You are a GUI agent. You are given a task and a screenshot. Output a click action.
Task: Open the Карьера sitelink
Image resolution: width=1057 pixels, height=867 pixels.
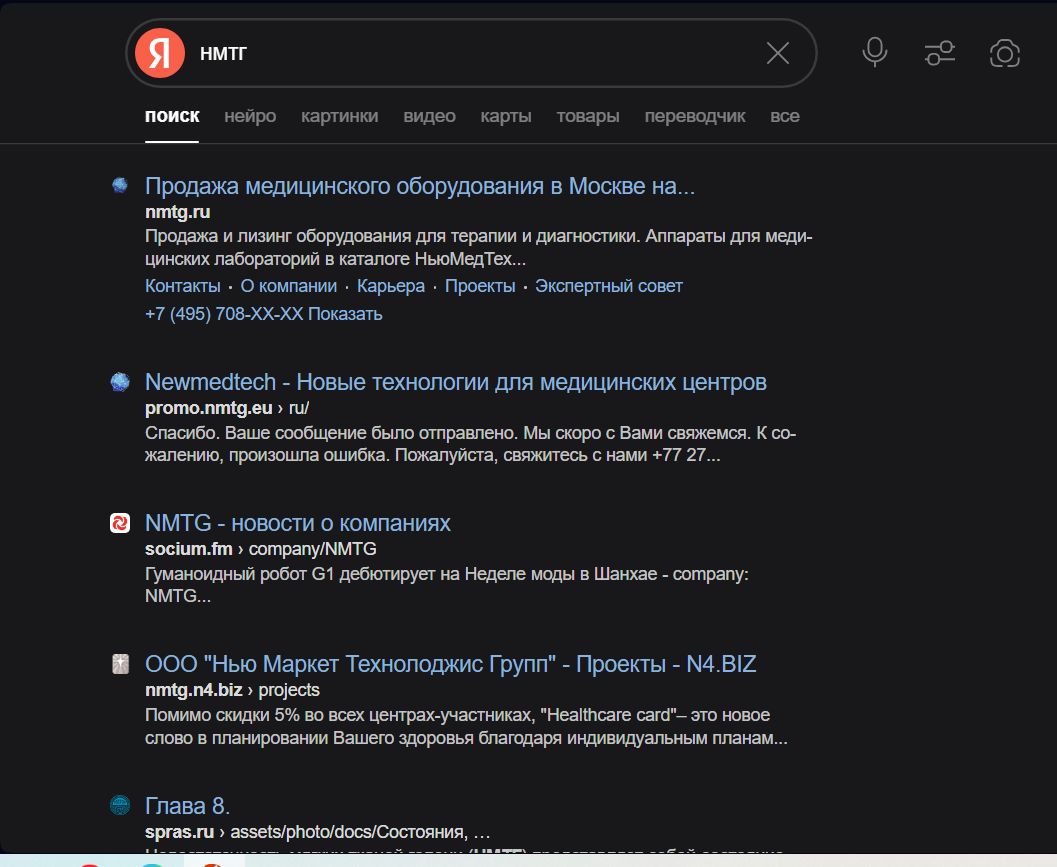point(391,286)
